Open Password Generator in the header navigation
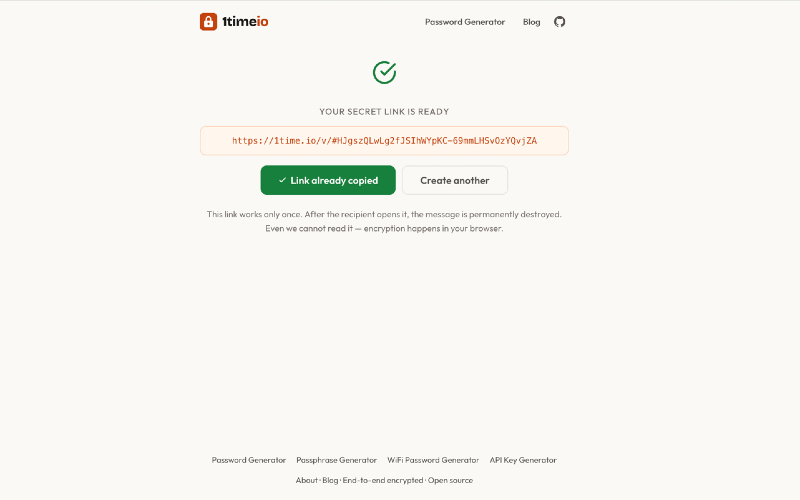800x500 pixels. 465,22
